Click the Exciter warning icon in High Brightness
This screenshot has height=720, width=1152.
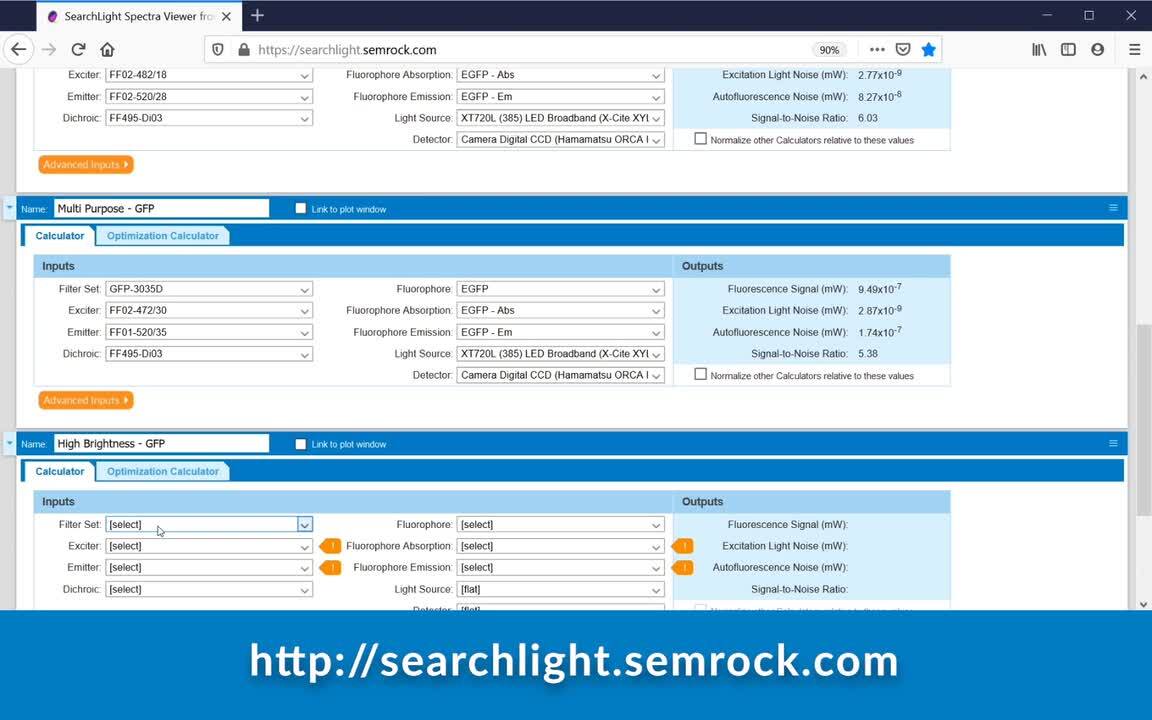[x=330, y=546]
